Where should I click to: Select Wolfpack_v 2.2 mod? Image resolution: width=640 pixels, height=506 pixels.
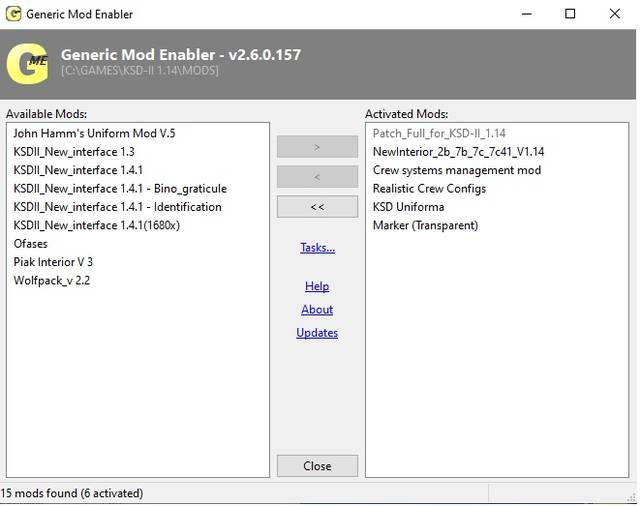[x=52, y=280]
